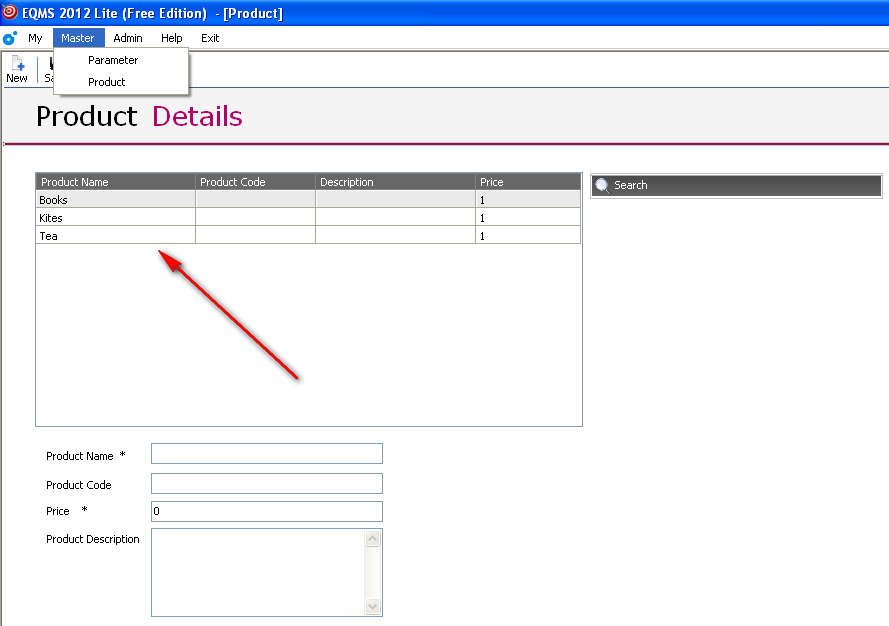This screenshot has width=889, height=626.
Task: Click the Product Description scrollbar up arrow
Action: (x=372, y=539)
